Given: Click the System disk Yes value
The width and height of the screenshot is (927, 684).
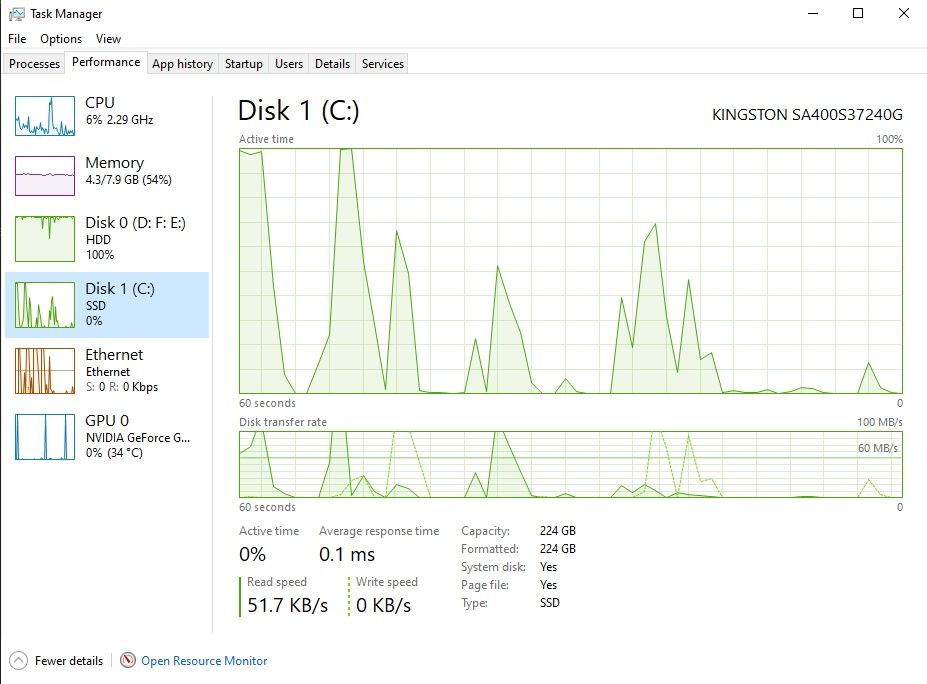Looking at the screenshot, I should (548, 567).
